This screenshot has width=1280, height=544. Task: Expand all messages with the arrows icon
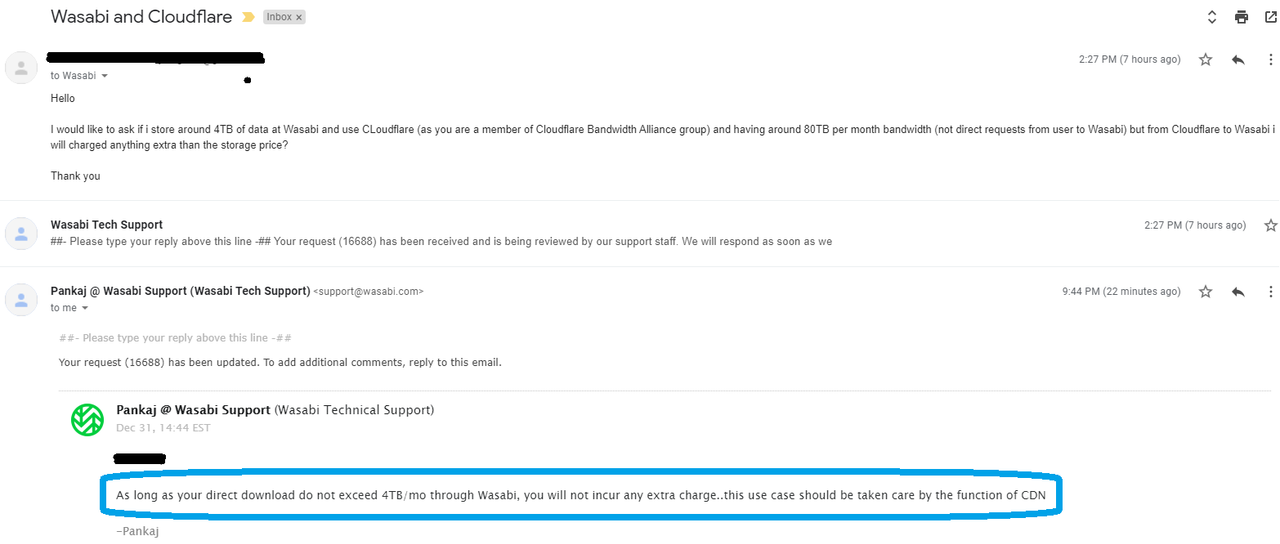[1212, 17]
